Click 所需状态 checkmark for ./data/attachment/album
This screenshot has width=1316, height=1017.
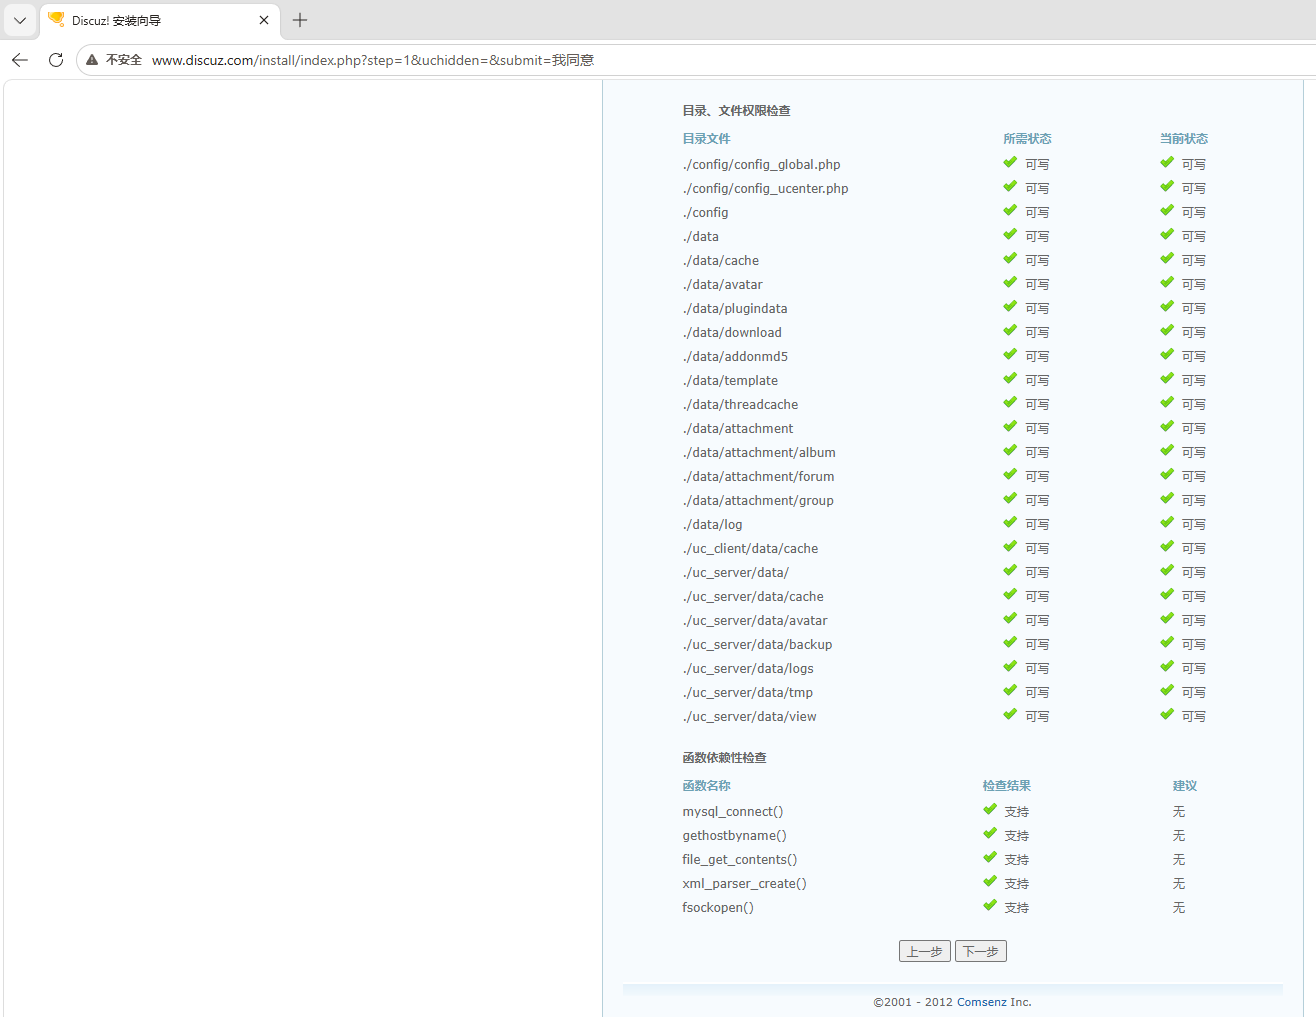click(x=1010, y=451)
